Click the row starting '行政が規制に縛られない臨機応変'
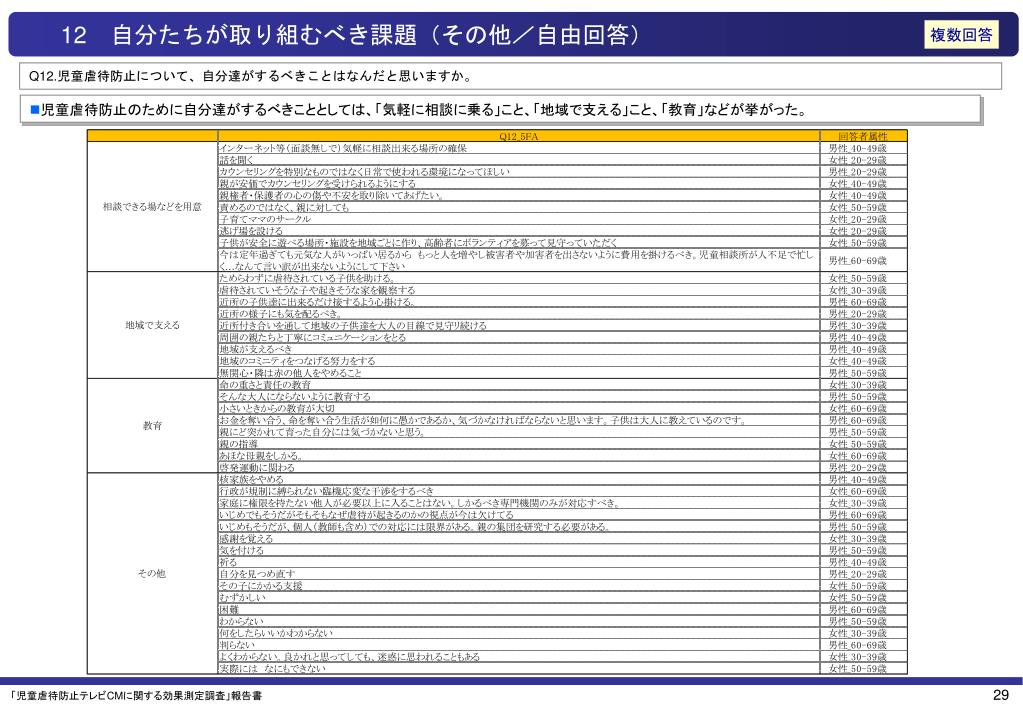Image resolution: width=1023 pixels, height=708 pixels. (519, 491)
